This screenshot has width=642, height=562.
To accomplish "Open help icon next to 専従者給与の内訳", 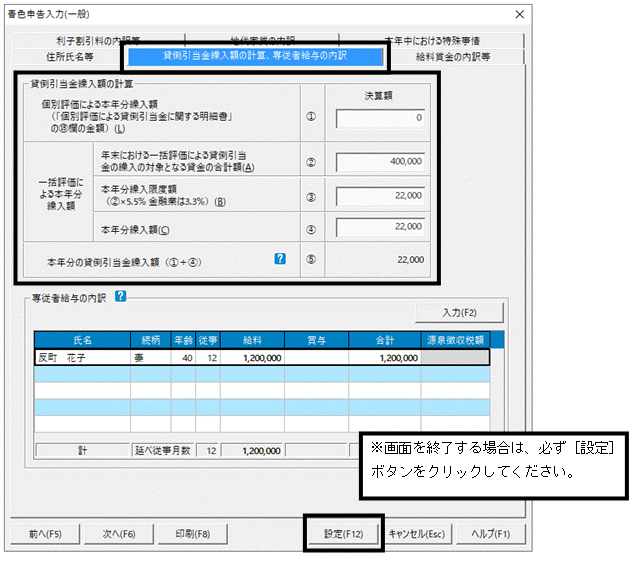I will pyautogui.click(x=120, y=296).
